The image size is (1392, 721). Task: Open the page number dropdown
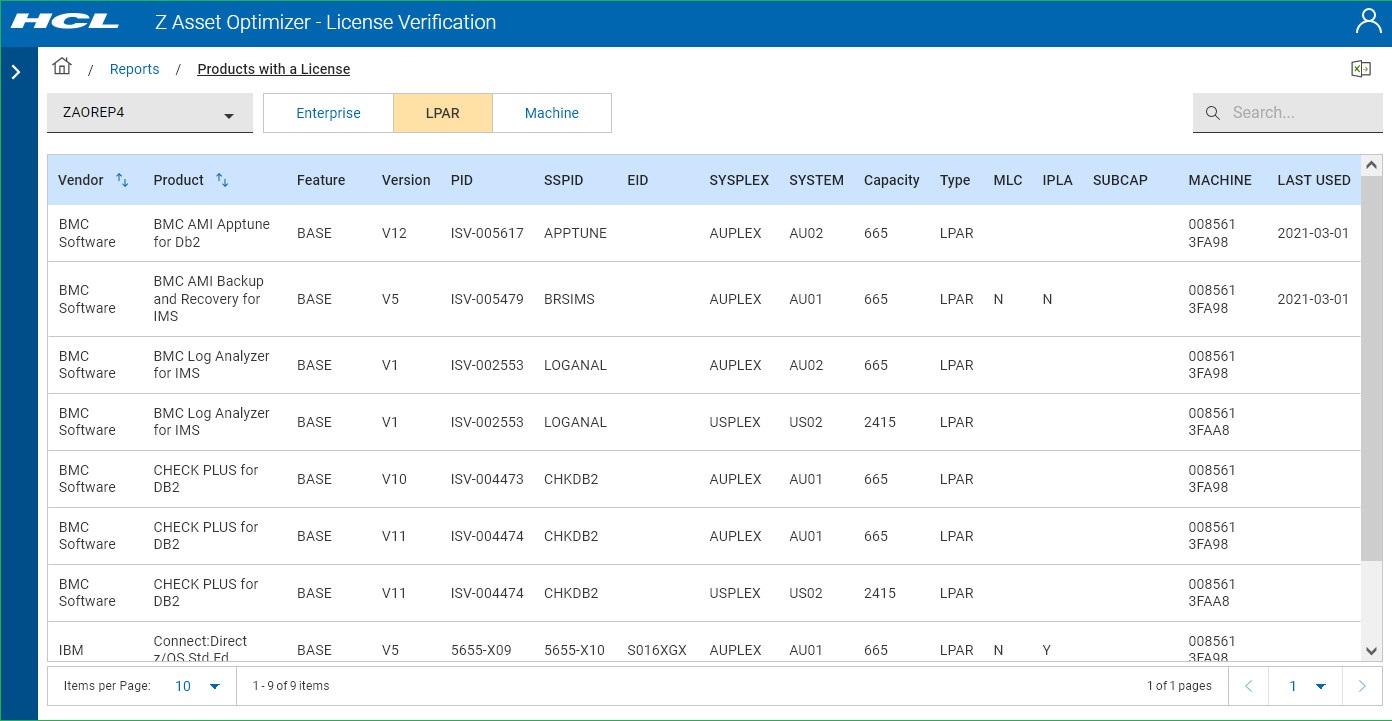(x=1306, y=686)
